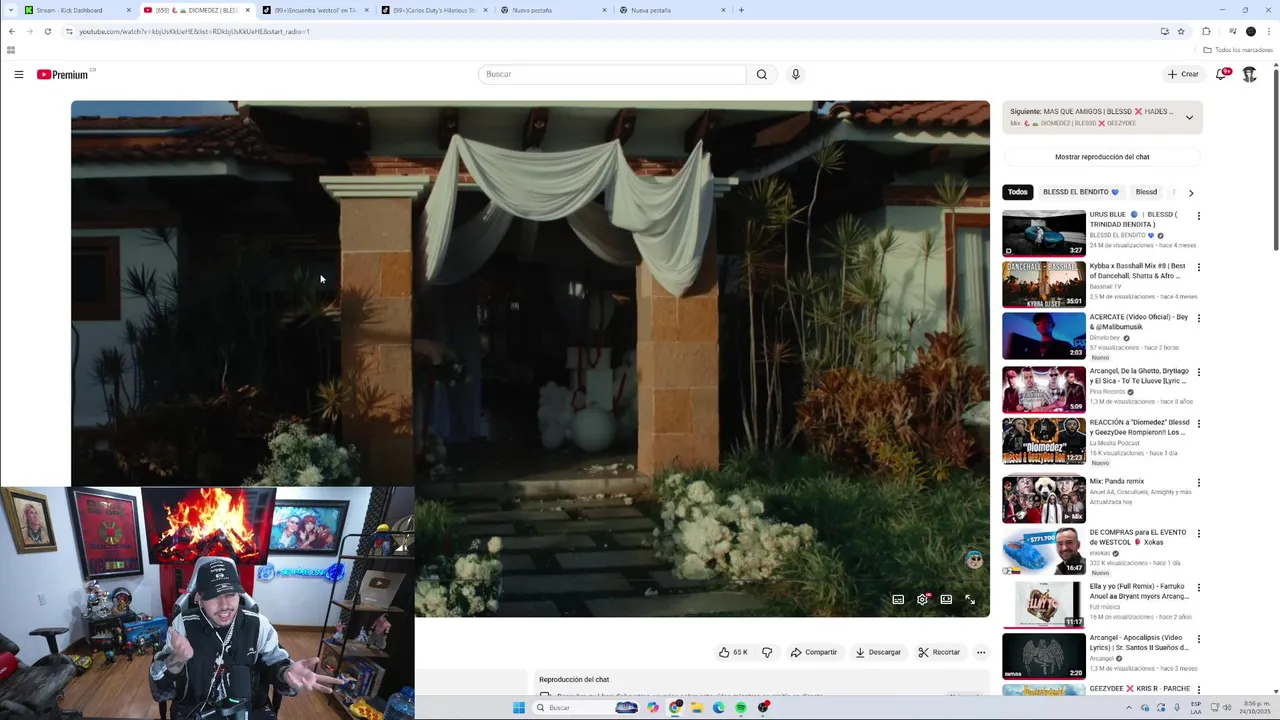Open Arcangel Apocalipsis thumbnail

[x=1044, y=655]
